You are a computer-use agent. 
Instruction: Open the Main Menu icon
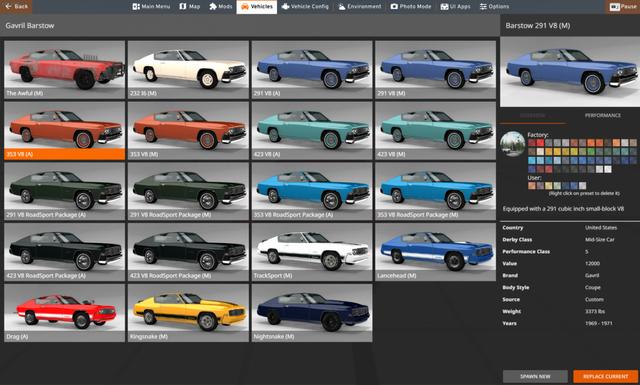click(136, 7)
